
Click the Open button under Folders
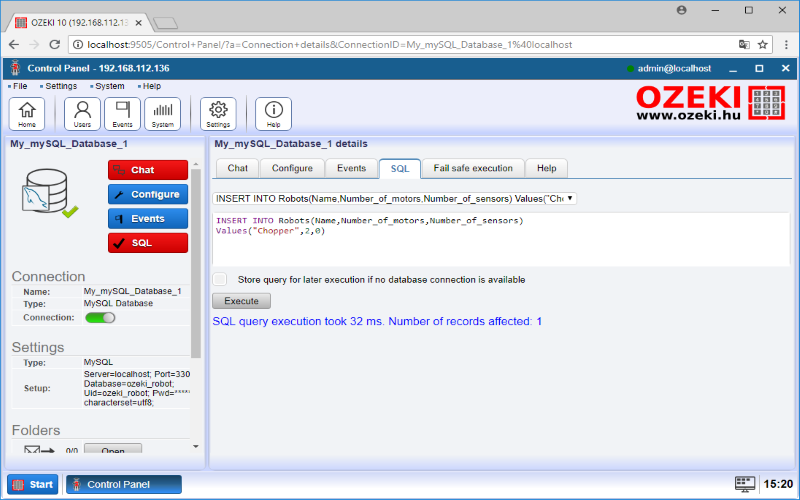113,449
